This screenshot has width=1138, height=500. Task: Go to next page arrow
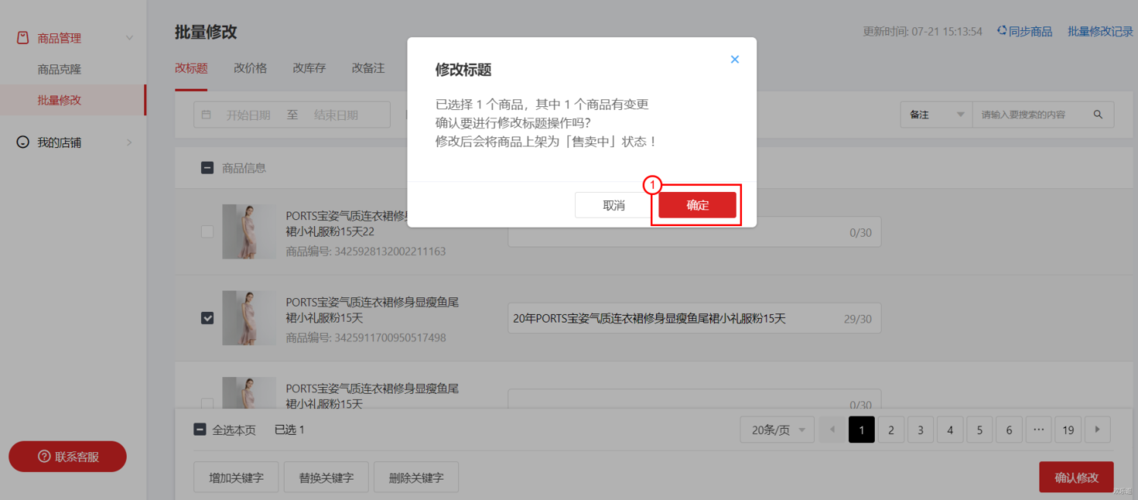coord(1097,430)
